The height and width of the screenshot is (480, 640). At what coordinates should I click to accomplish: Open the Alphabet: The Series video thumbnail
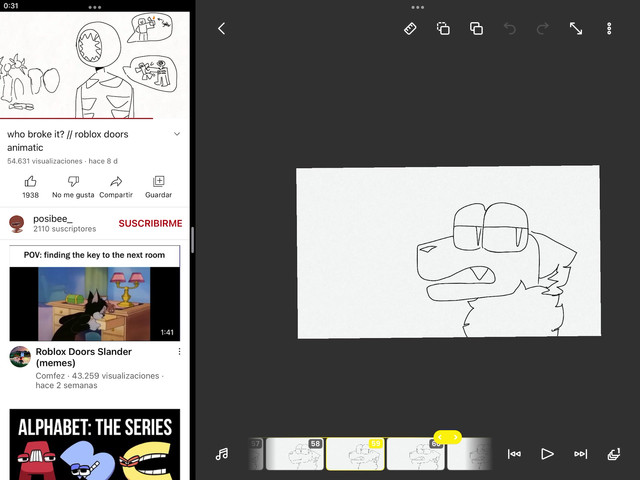(95, 444)
